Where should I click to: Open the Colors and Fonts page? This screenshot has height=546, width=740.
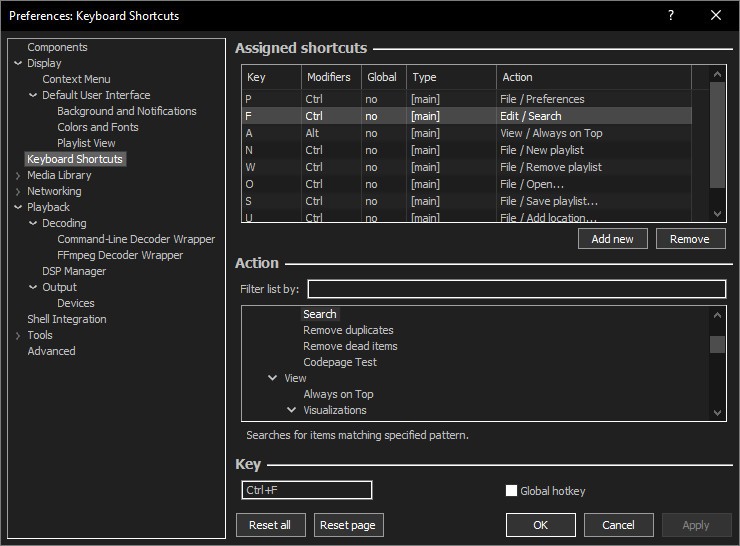[98, 127]
